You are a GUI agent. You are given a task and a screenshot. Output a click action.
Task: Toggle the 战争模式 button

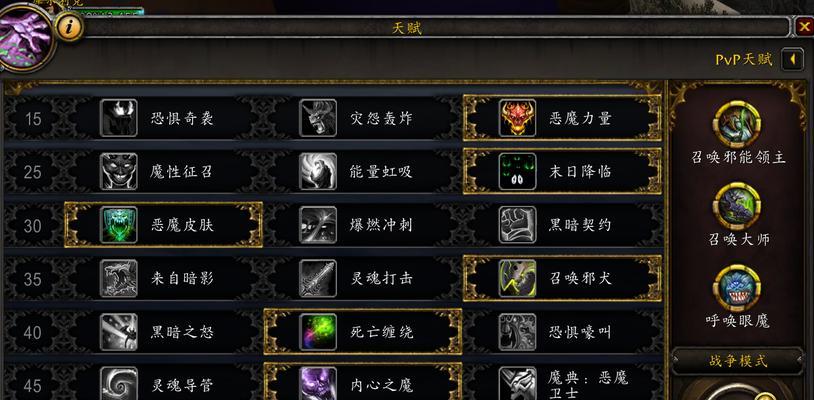(x=738, y=361)
